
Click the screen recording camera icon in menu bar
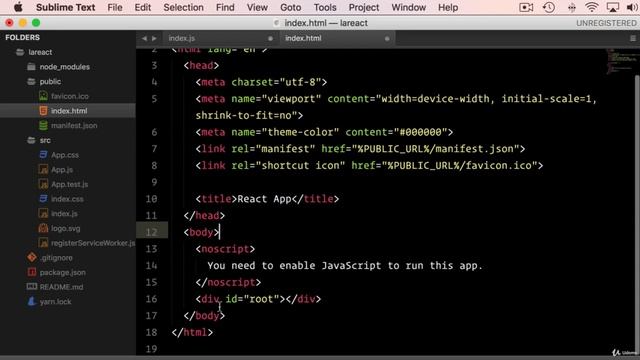[x=526, y=7]
